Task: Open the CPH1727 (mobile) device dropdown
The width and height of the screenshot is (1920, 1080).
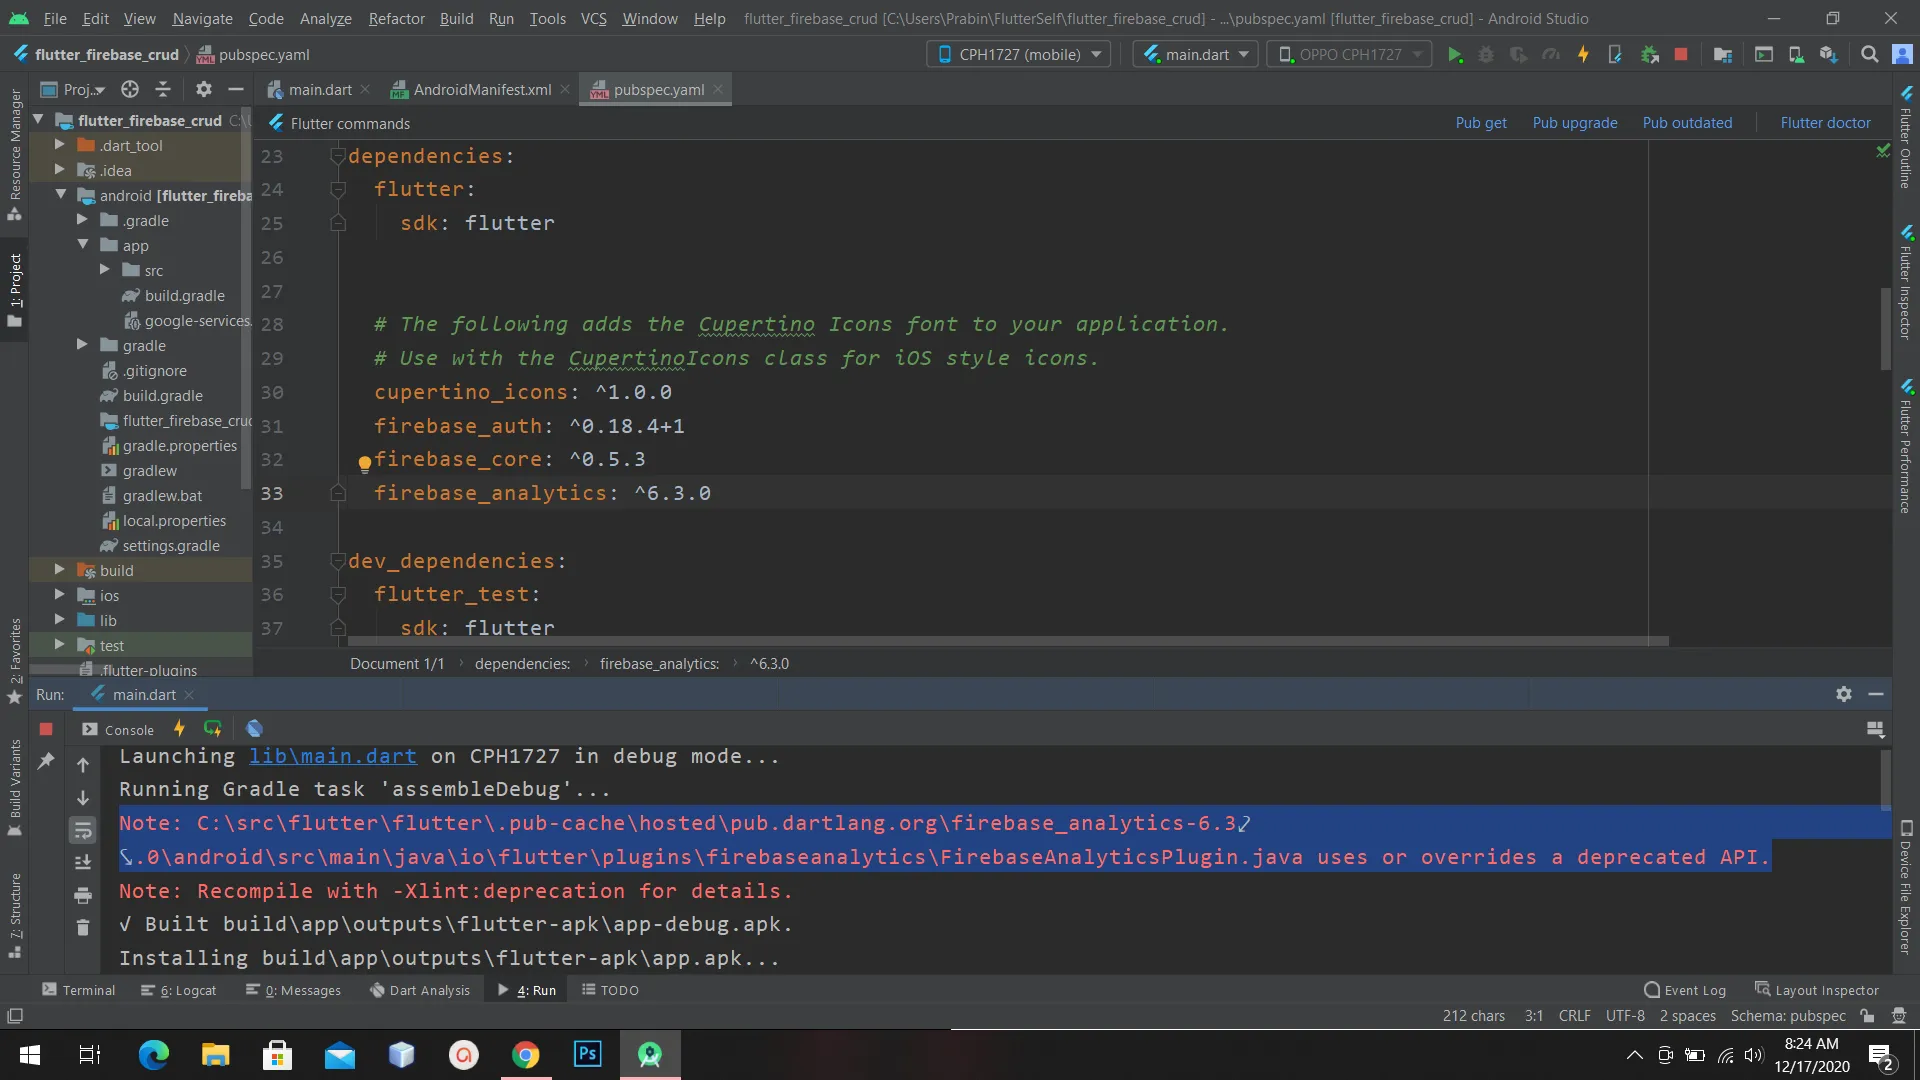Action: [1019, 55]
